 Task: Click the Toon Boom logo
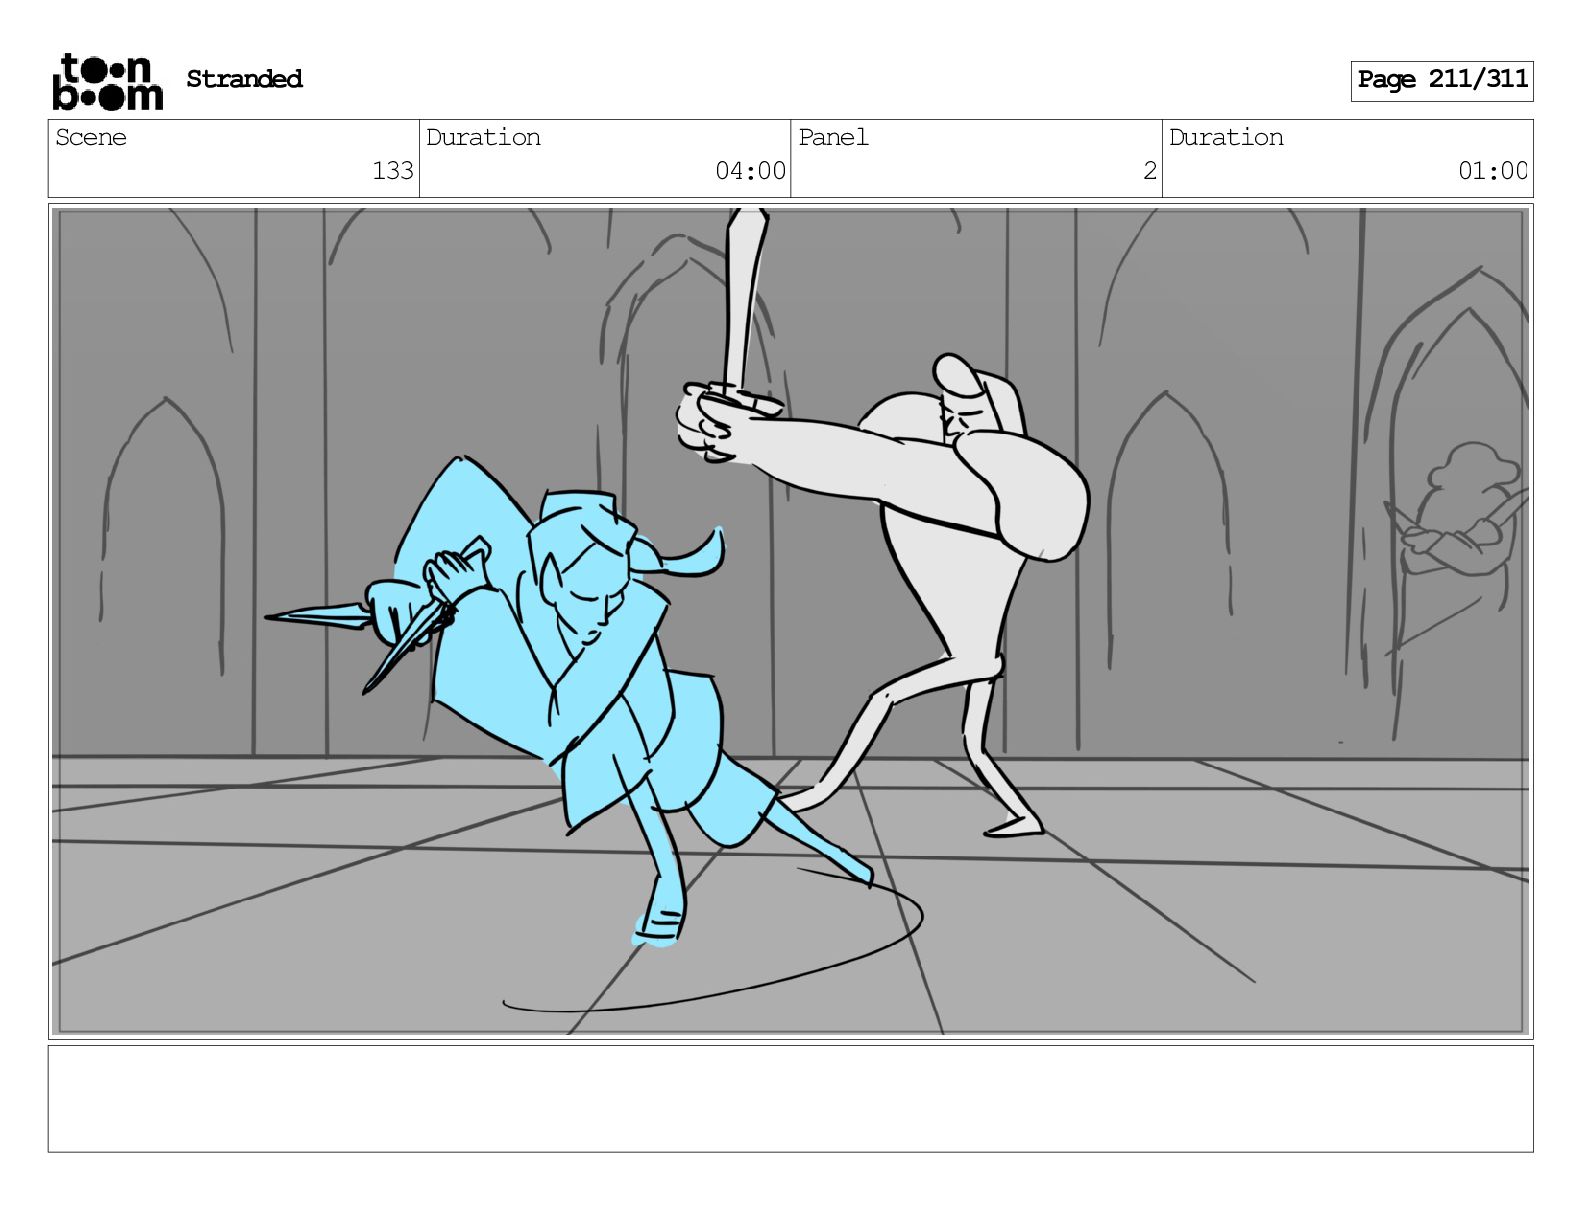(107, 81)
